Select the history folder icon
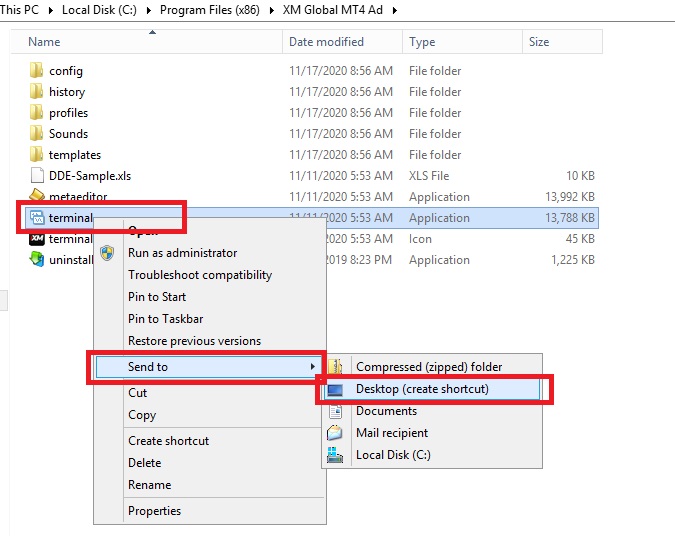Screen dimensions: 675x536 36,92
